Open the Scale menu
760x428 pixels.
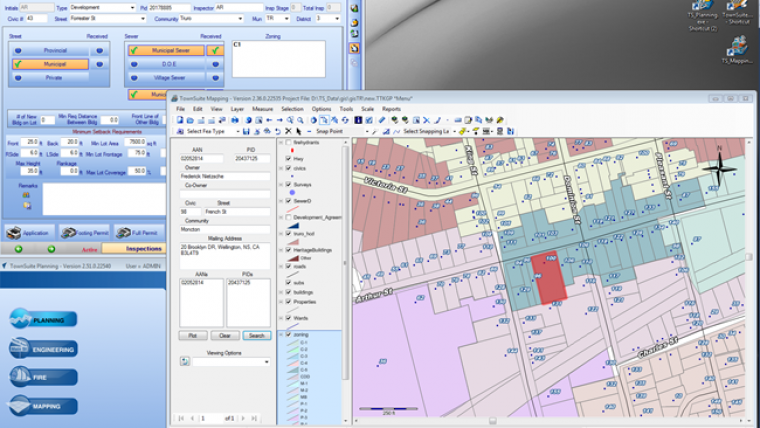point(367,109)
